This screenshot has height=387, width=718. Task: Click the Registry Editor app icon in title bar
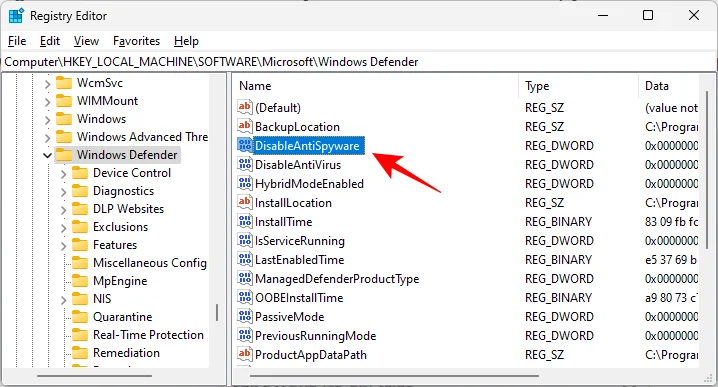coord(16,16)
